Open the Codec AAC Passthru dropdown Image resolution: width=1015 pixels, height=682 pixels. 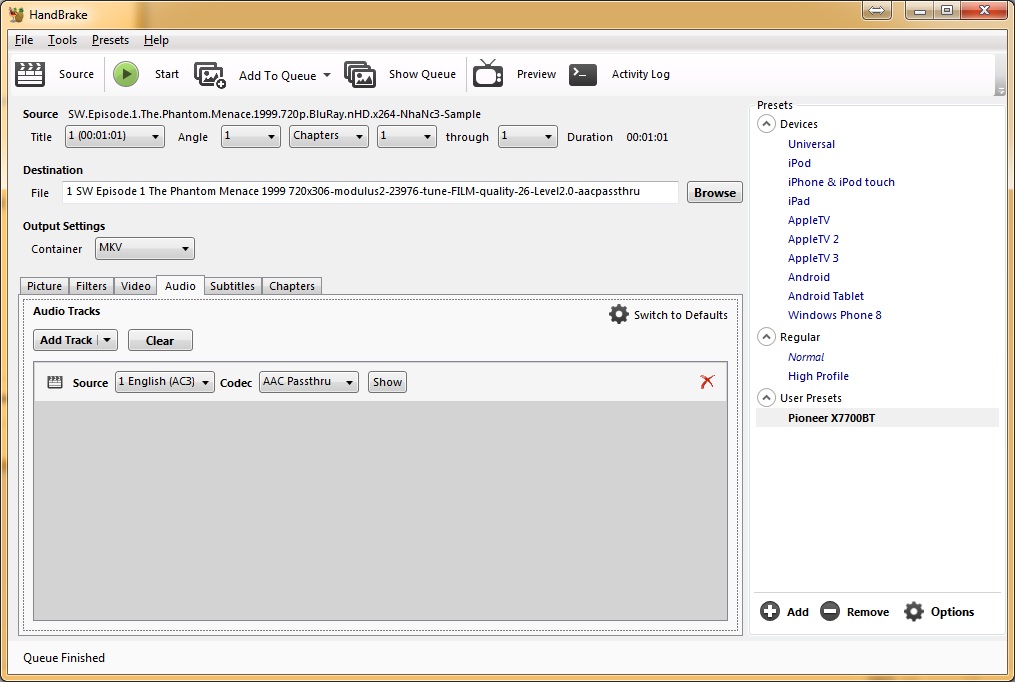pos(309,382)
